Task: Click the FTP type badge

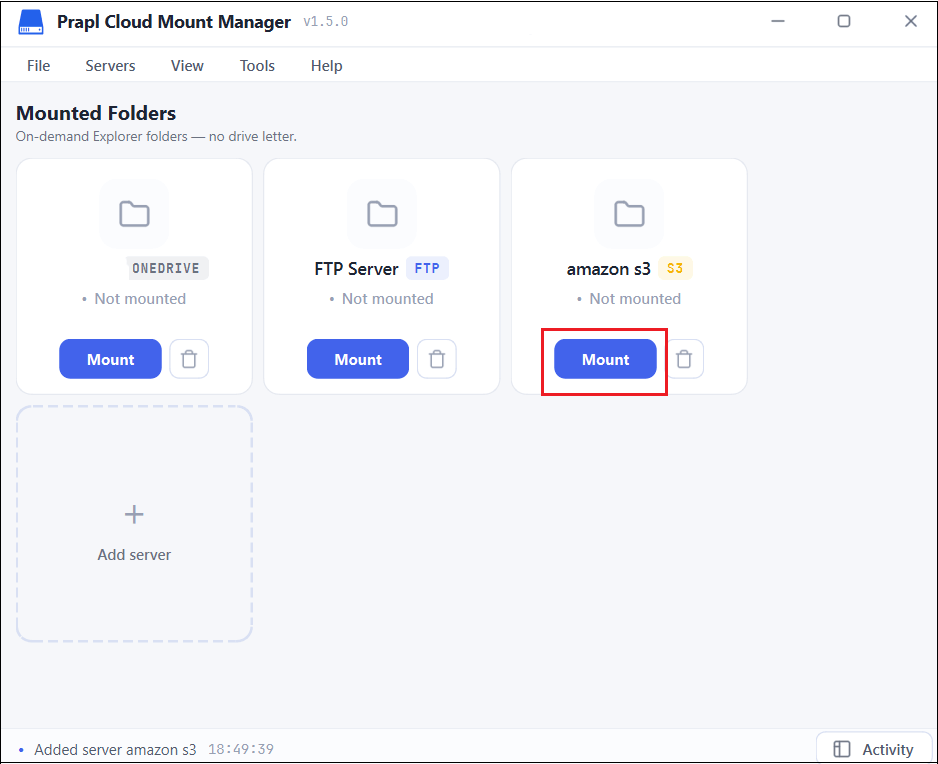Action: tap(427, 268)
